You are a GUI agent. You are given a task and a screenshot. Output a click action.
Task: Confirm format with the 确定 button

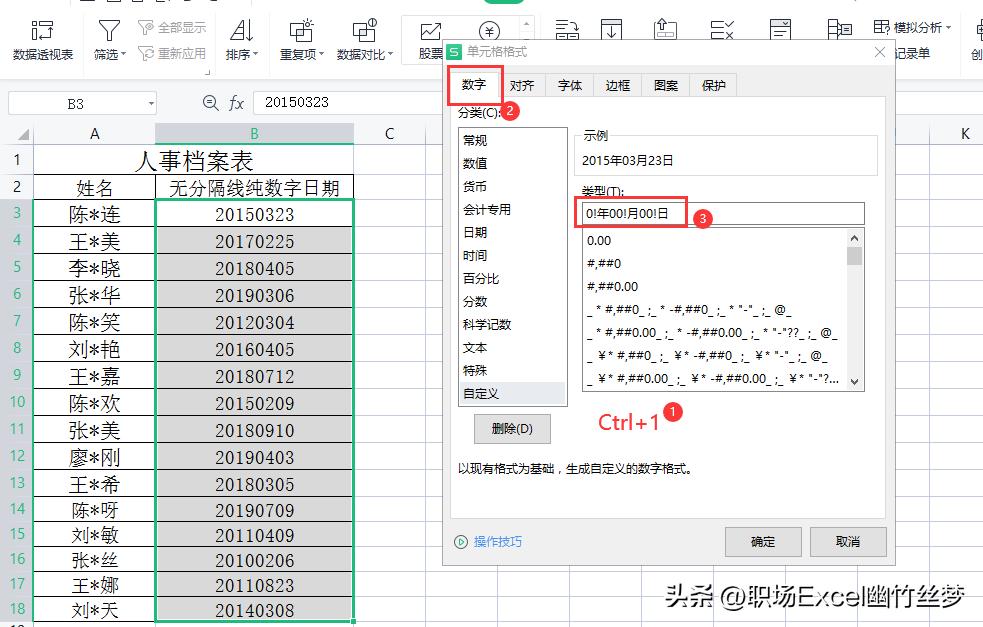click(x=763, y=541)
